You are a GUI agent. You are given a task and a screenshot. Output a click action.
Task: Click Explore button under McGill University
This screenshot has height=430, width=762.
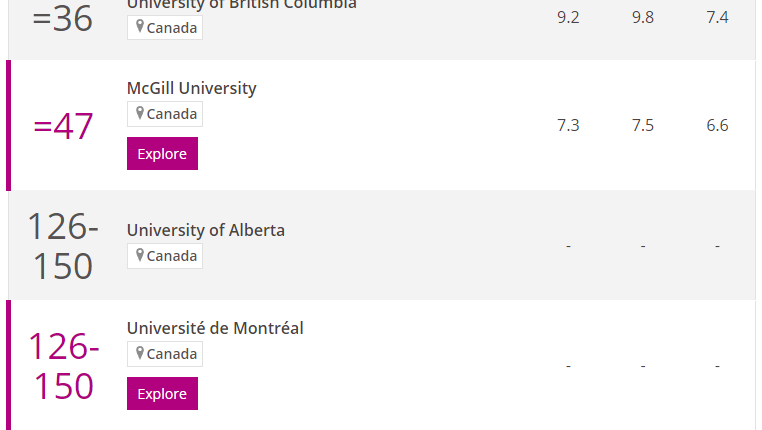point(162,154)
